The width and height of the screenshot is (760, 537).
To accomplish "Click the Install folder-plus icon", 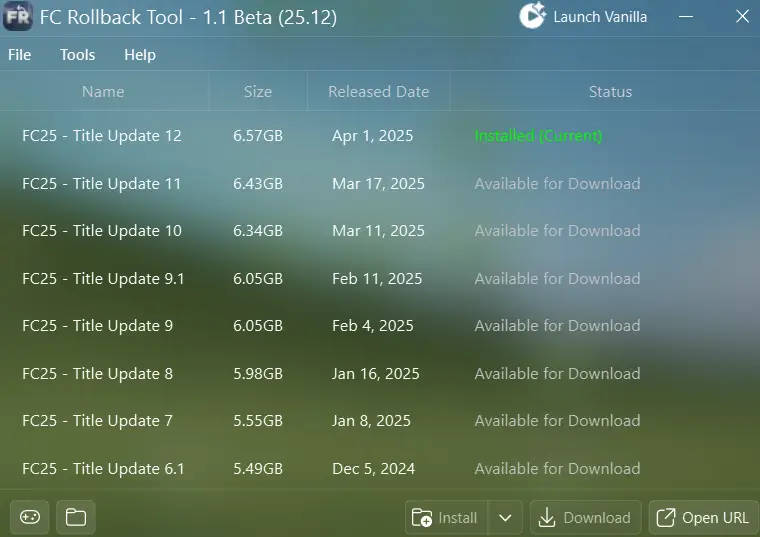I will point(422,518).
